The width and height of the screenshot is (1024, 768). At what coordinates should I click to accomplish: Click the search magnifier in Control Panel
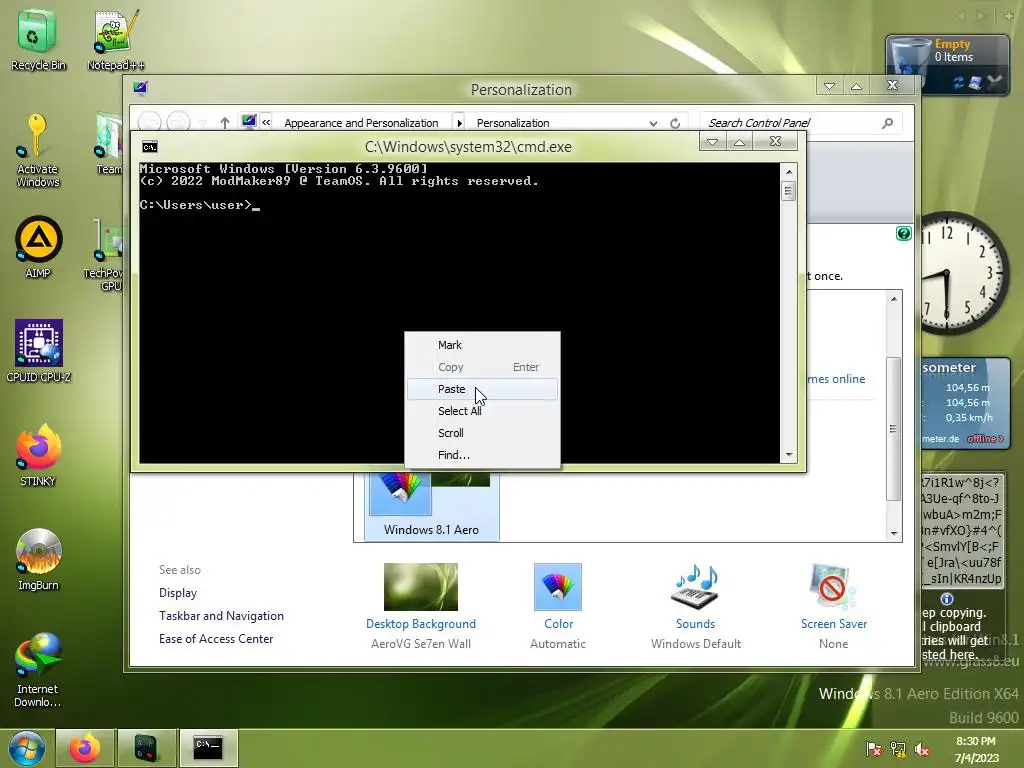point(887,123)
